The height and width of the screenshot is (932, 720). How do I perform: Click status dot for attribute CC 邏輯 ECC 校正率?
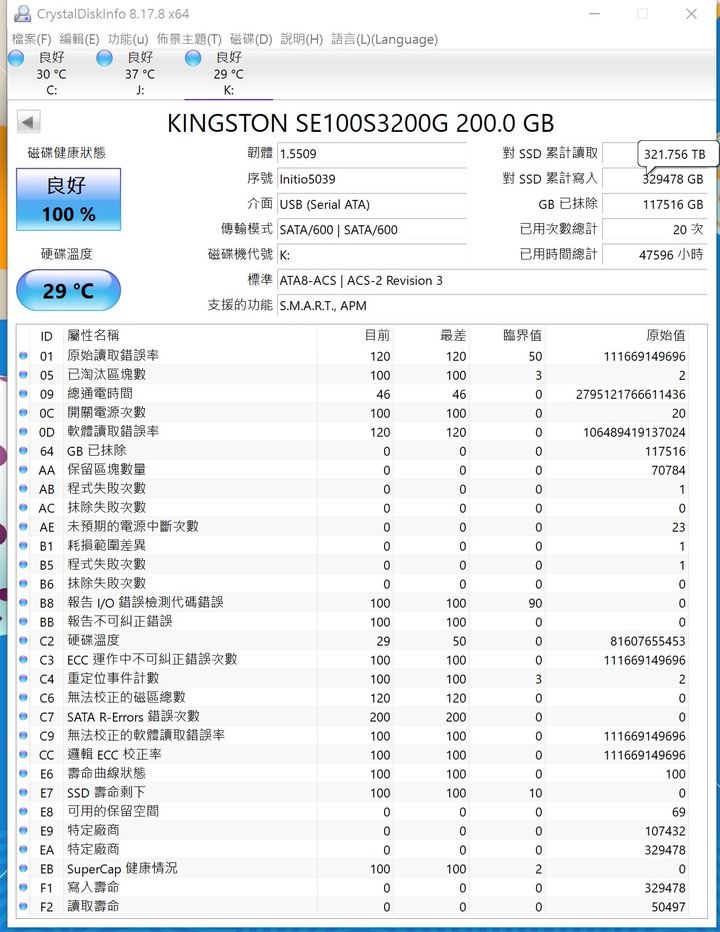pos(23,754)
